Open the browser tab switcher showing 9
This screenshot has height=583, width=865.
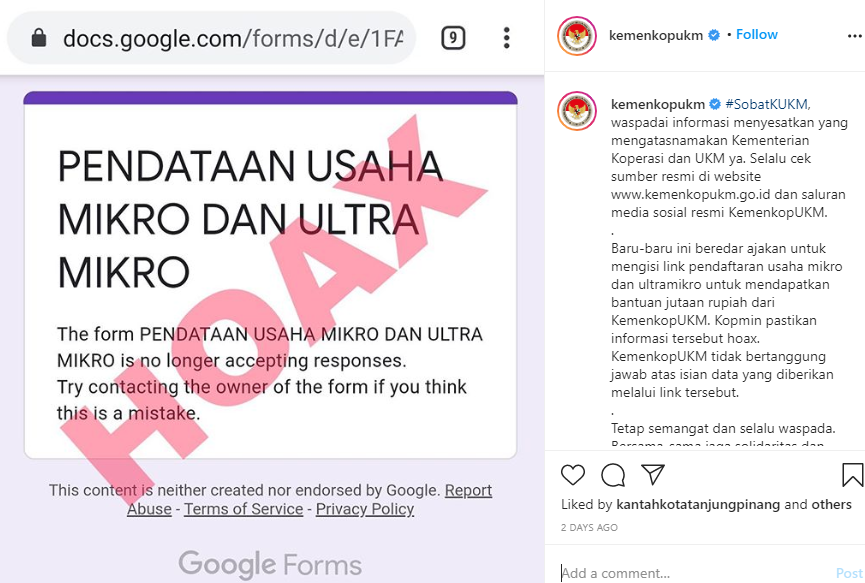[453, 38]
